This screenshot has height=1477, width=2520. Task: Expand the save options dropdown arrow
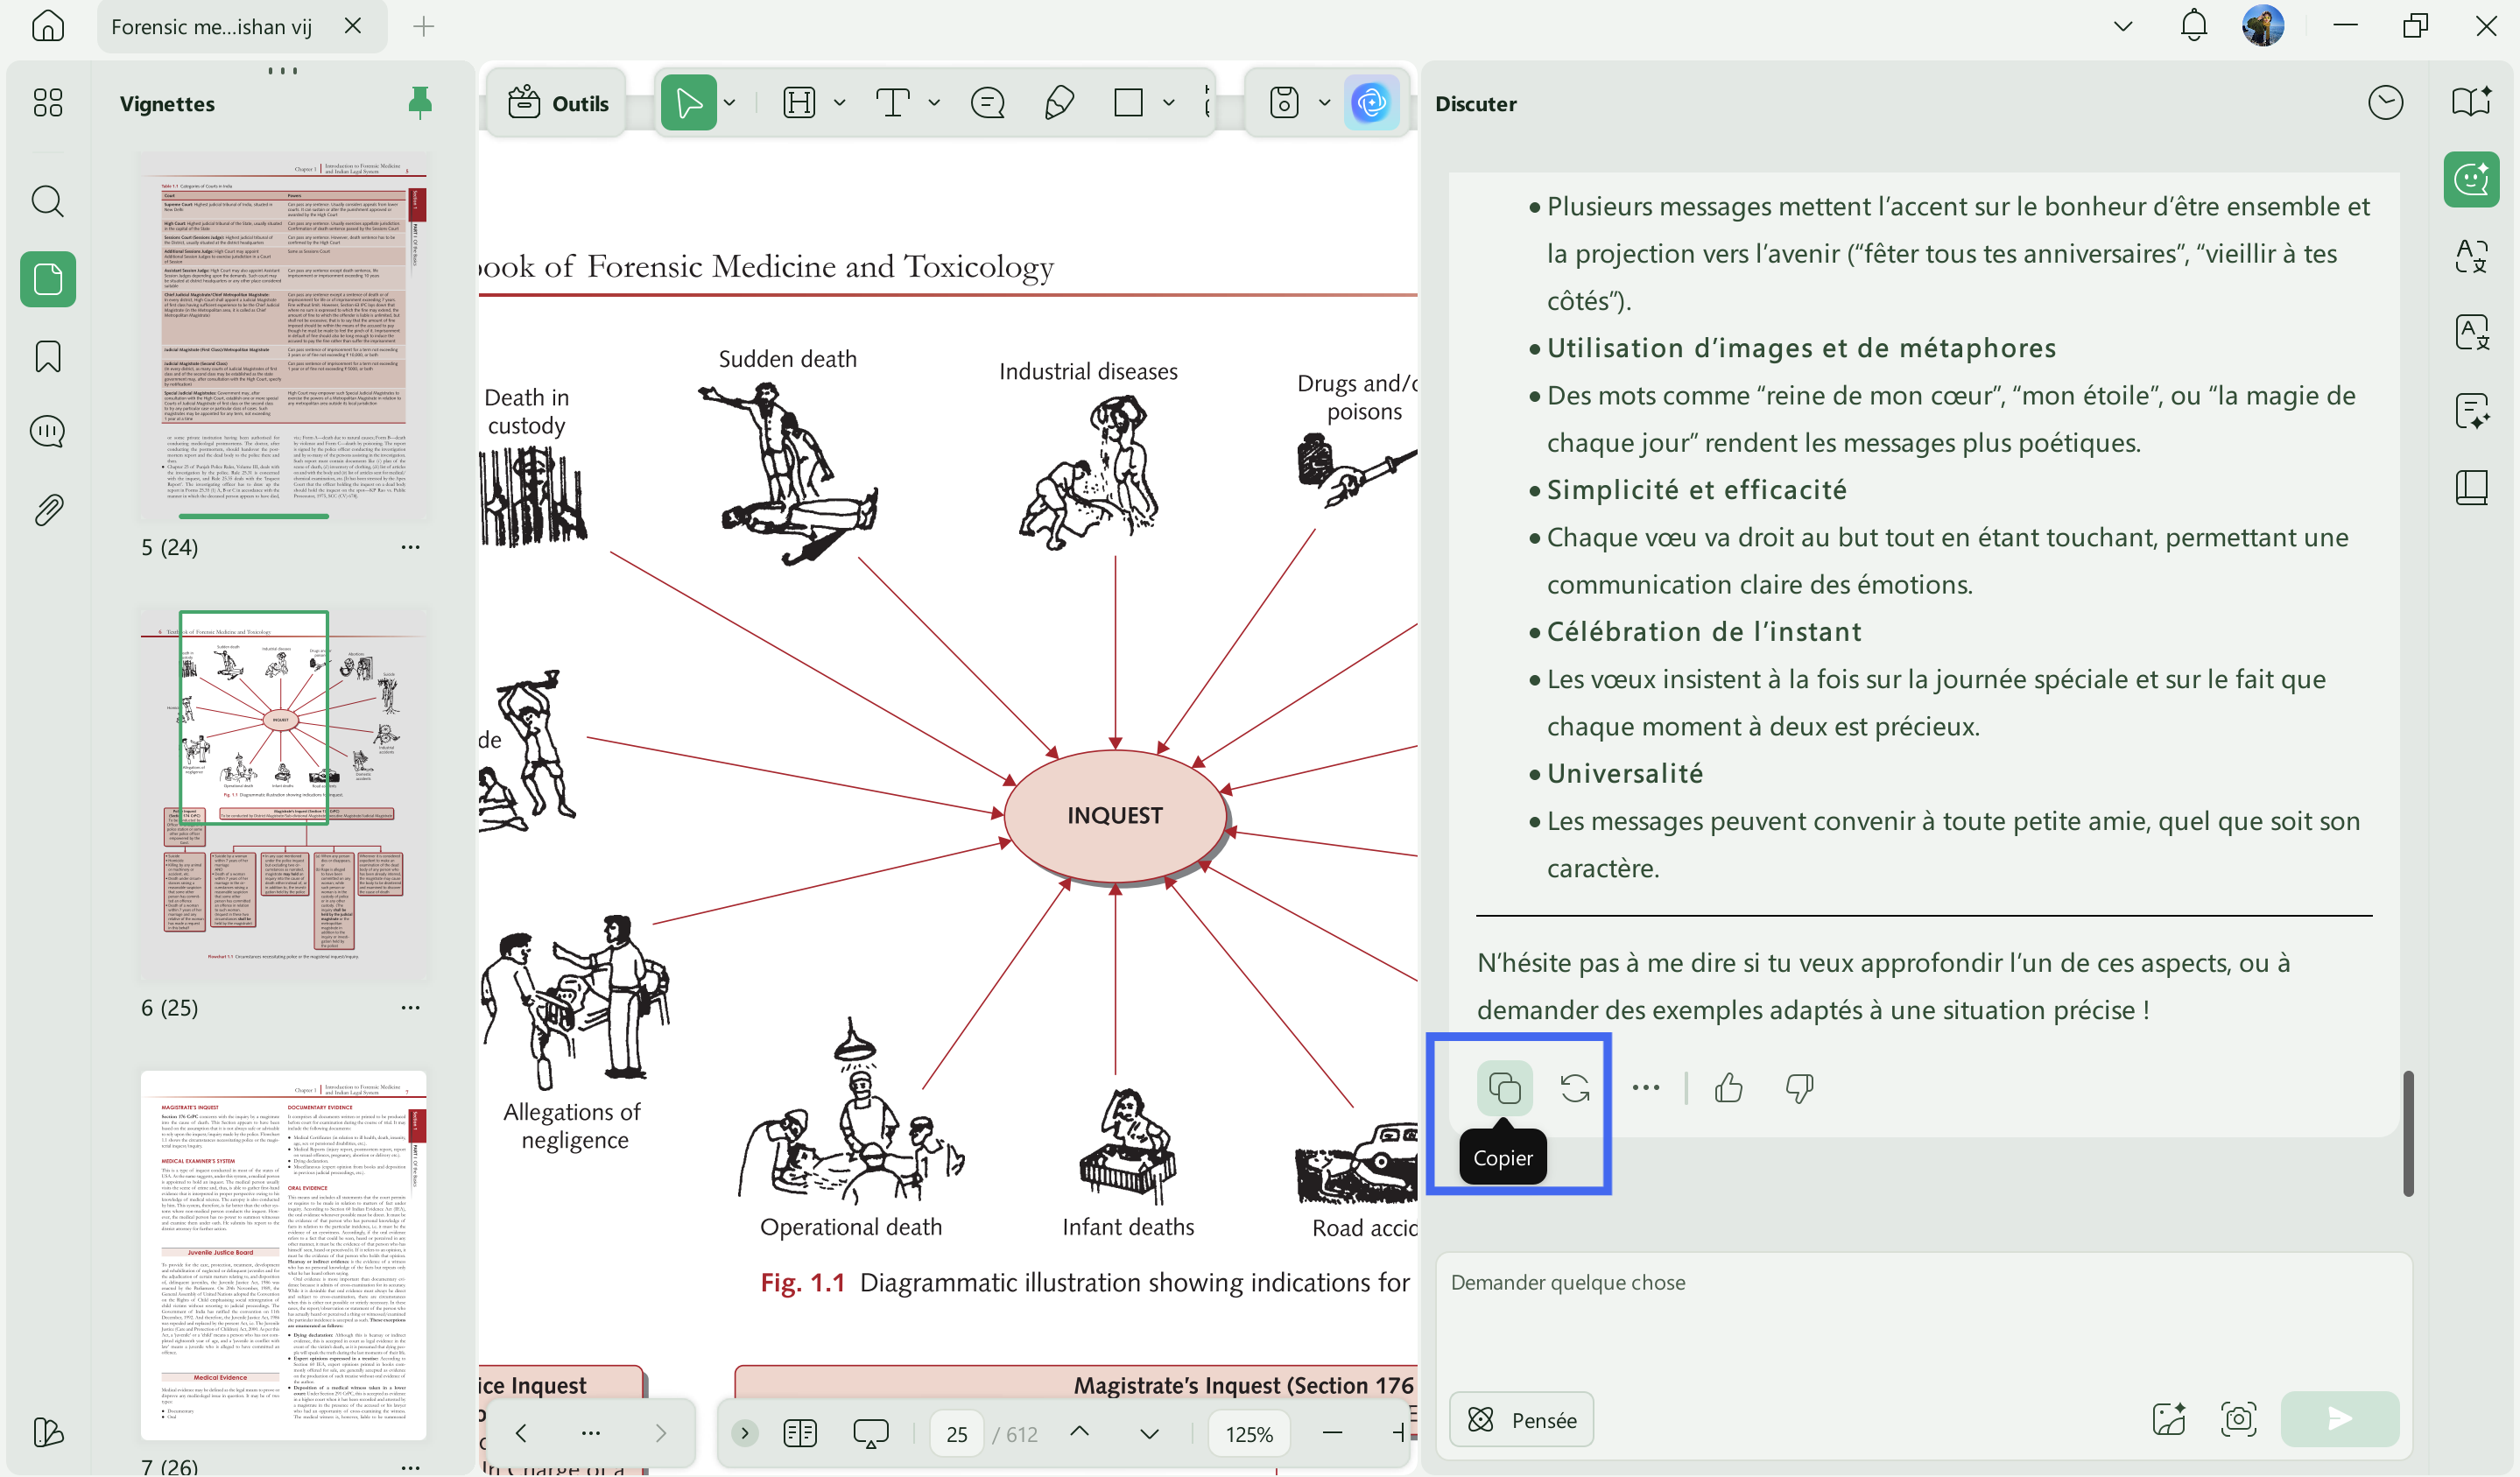(1325, 102)
